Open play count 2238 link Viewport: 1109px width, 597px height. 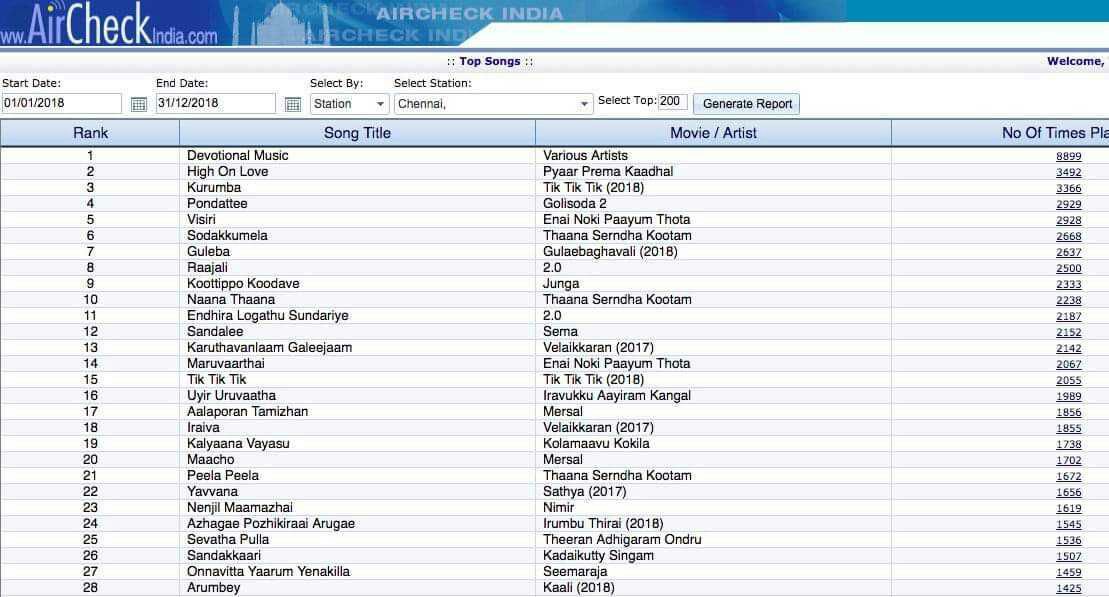pos(1069,301)
